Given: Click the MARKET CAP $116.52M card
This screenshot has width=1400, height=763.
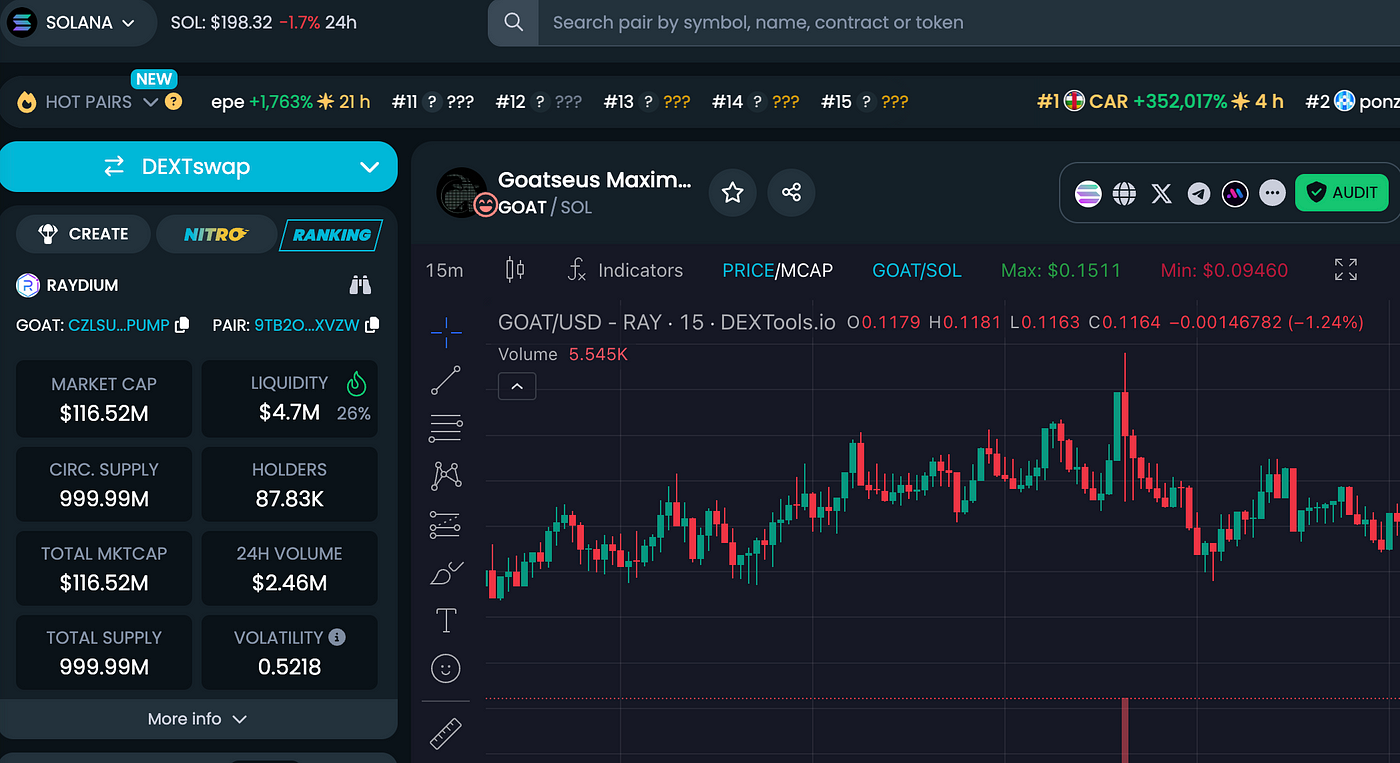Looking at the screenshot, I should [x=104, y=399].
